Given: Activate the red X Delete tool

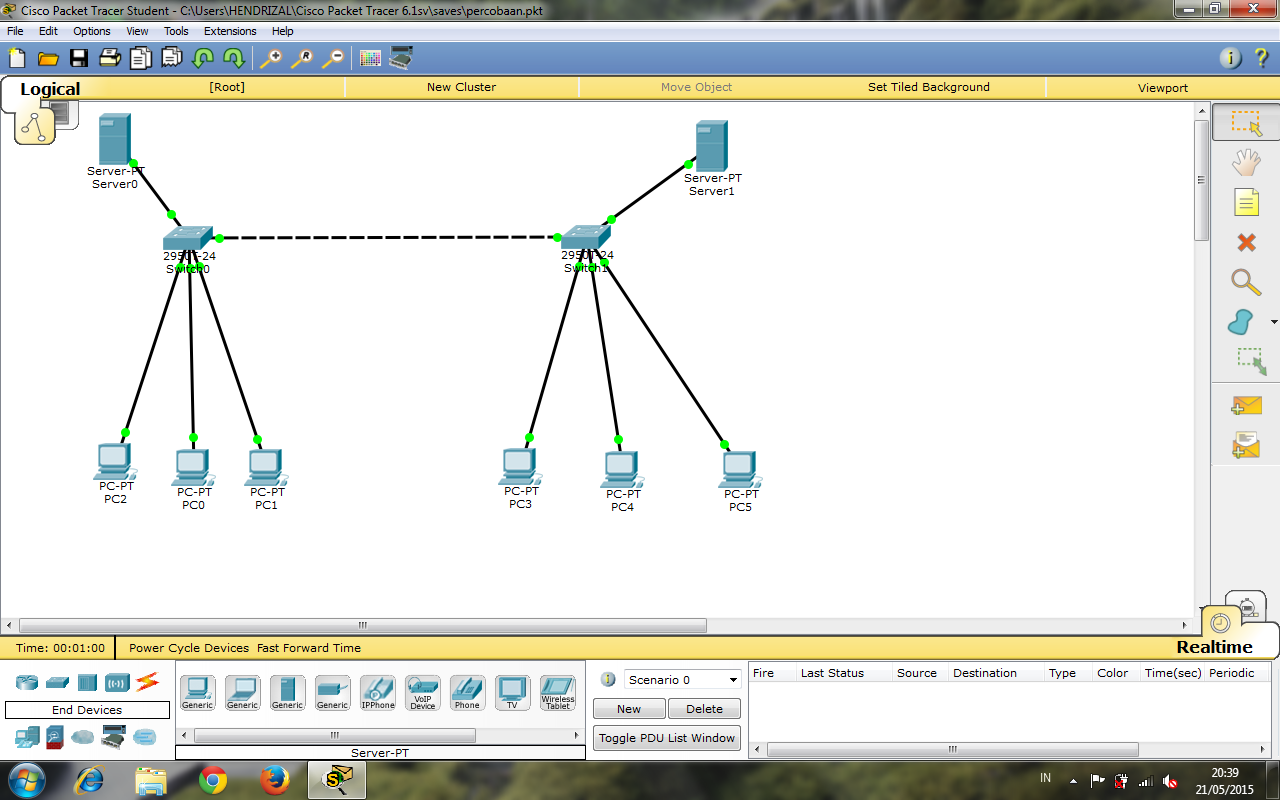Looking at the screenshot, I should click(1246, 242).
